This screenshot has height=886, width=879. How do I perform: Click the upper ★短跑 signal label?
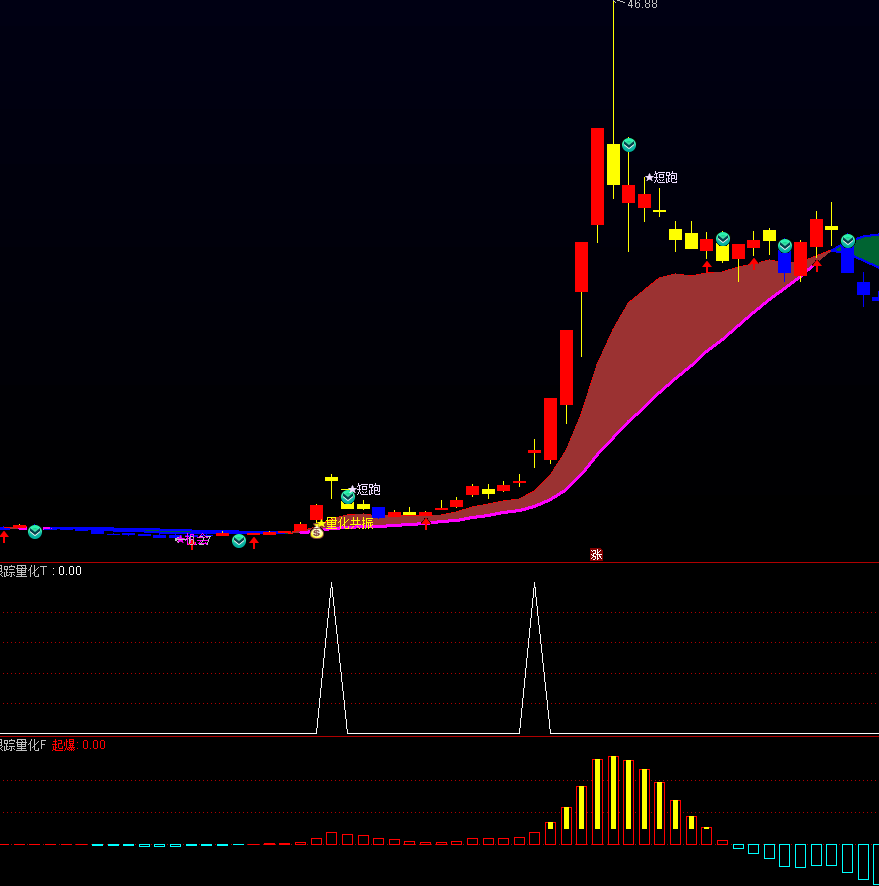pos(661,177)
